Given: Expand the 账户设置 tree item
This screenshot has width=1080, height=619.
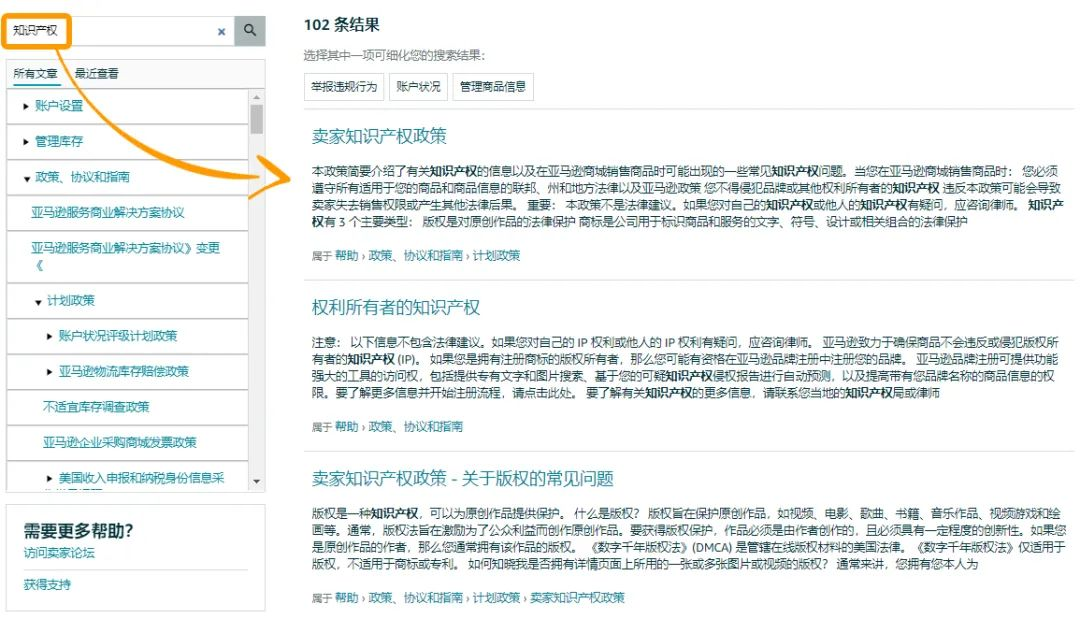Looking at the screenshot, I should point(26,106).
